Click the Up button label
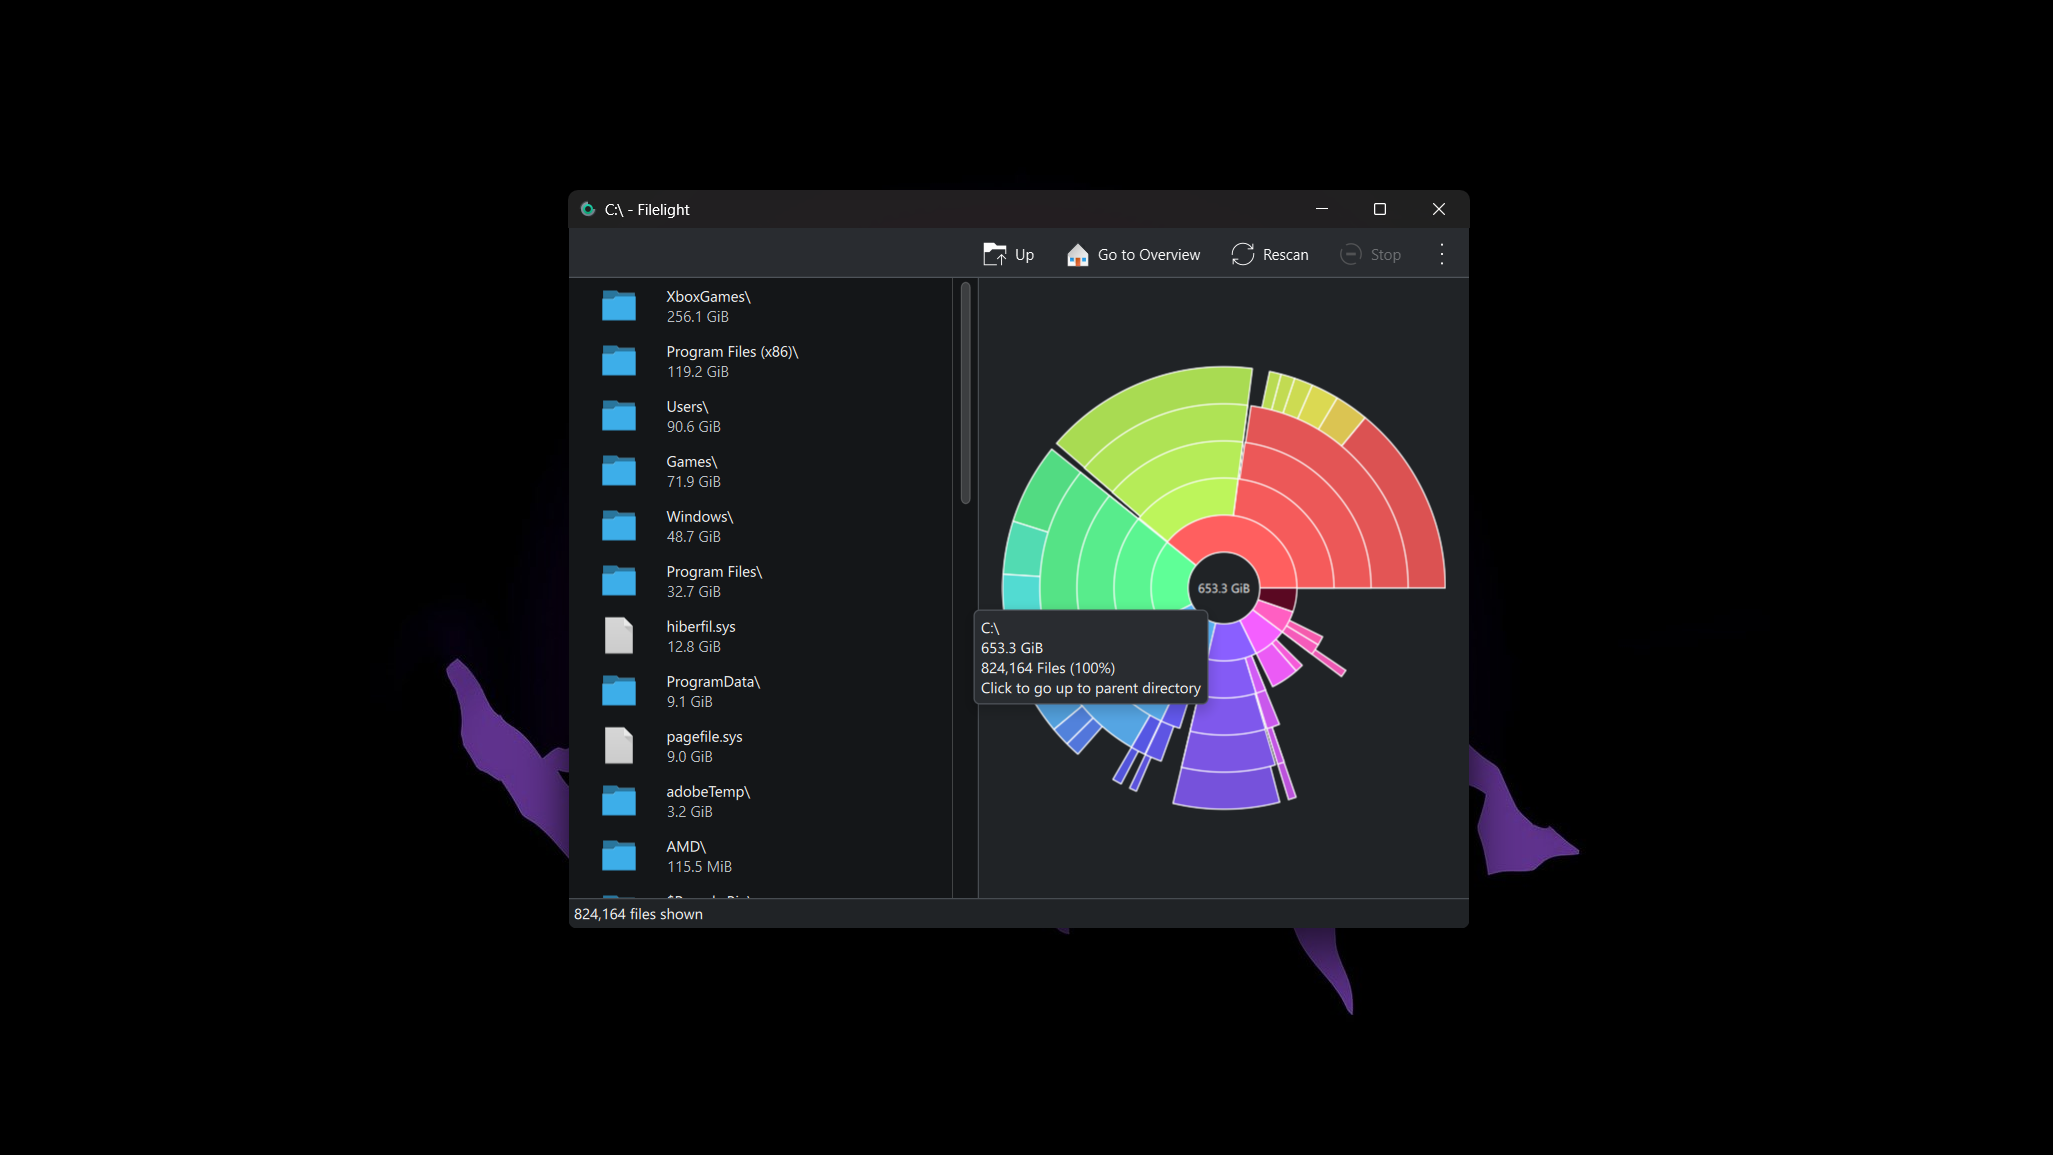Viewport: 2053px width, 1155px height. tap(1024, 255)
